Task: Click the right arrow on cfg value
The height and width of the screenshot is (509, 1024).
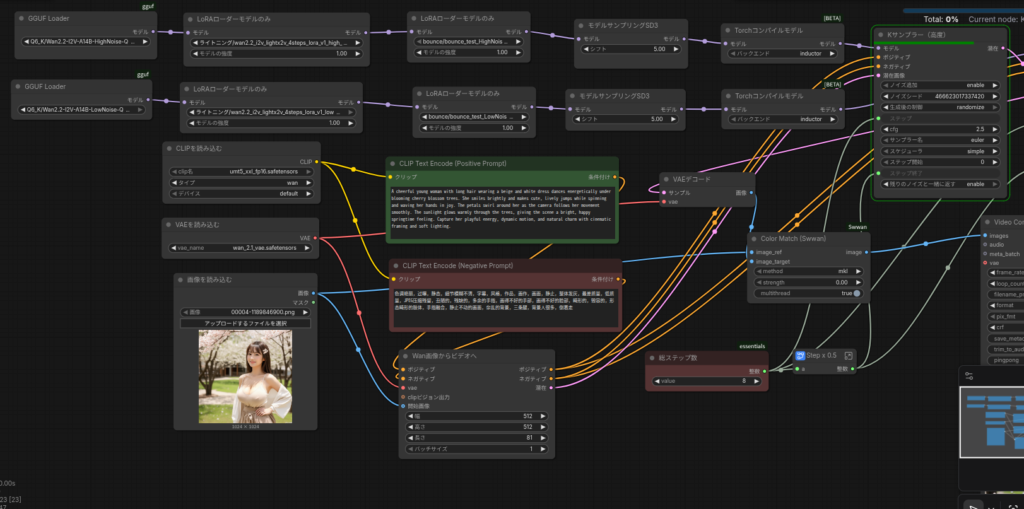Action: tap(994, 129)
